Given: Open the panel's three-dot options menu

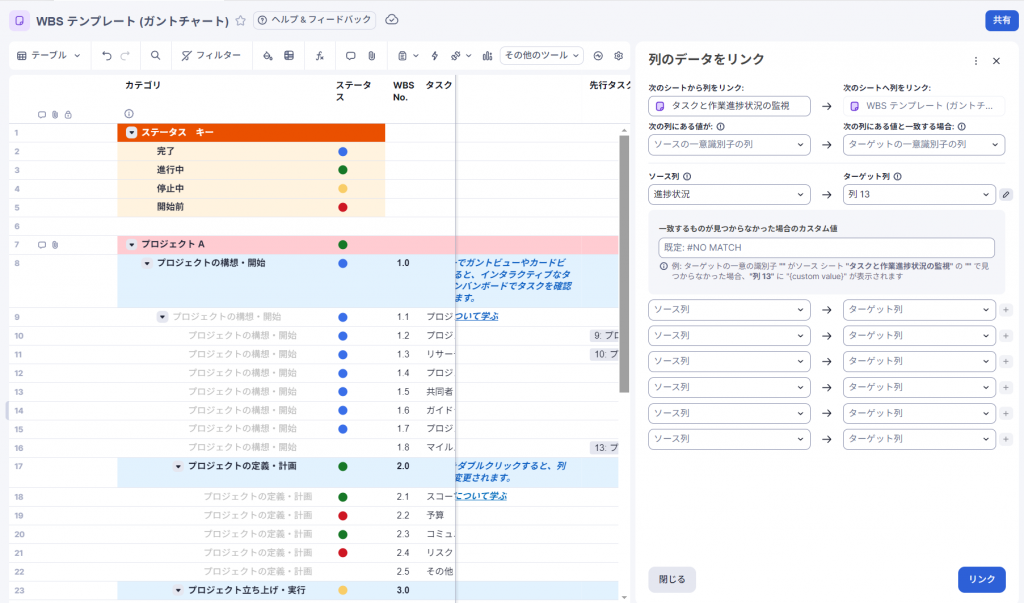Looking at the screenshot, I should 976,61.
